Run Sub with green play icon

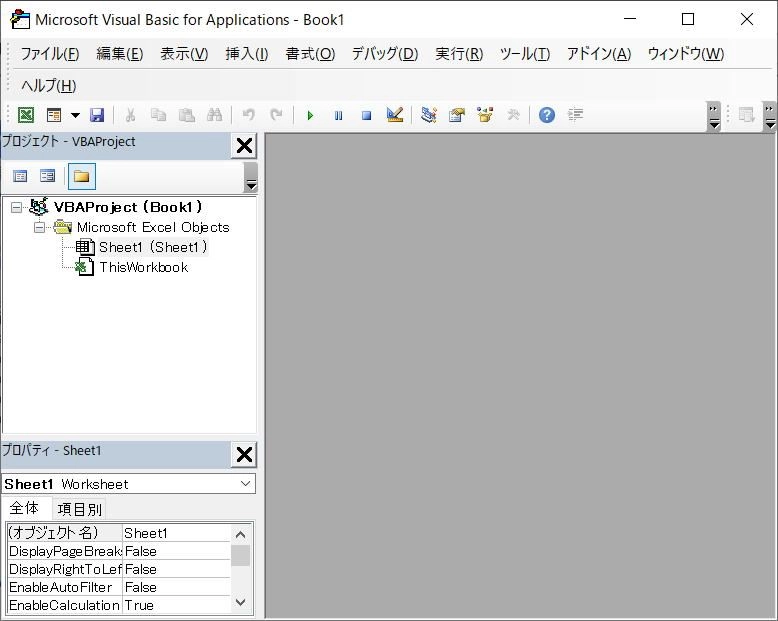310,116
